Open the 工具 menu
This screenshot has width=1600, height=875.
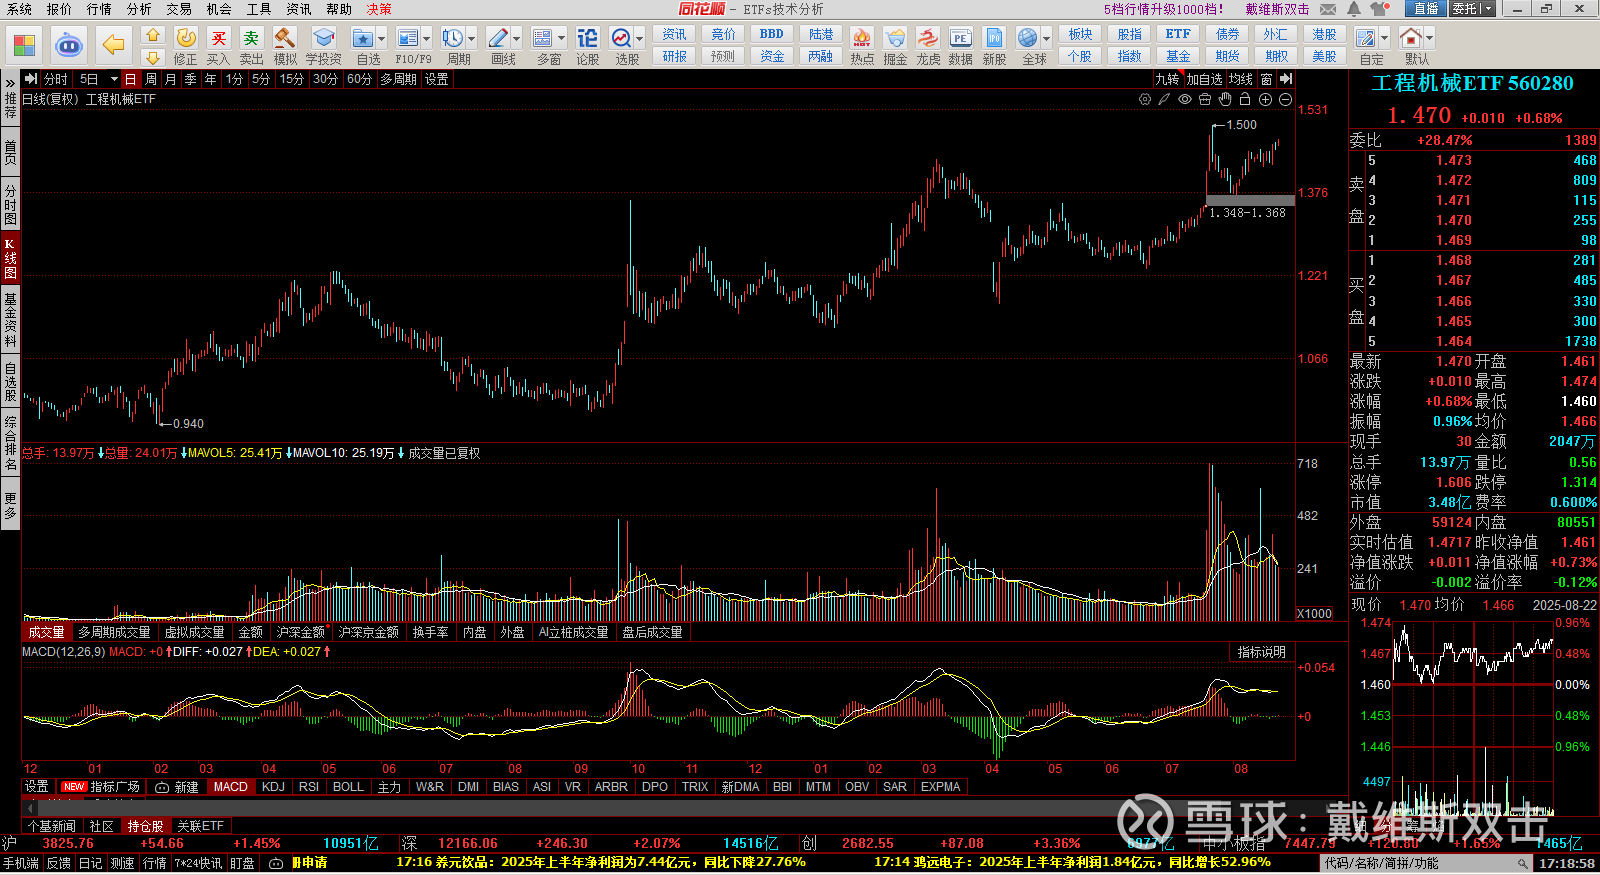click(259, 9)
